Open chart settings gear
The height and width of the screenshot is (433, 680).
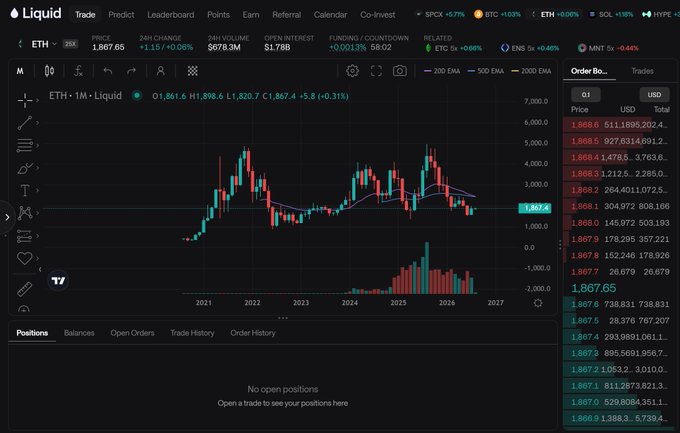[x=352, y=71]
